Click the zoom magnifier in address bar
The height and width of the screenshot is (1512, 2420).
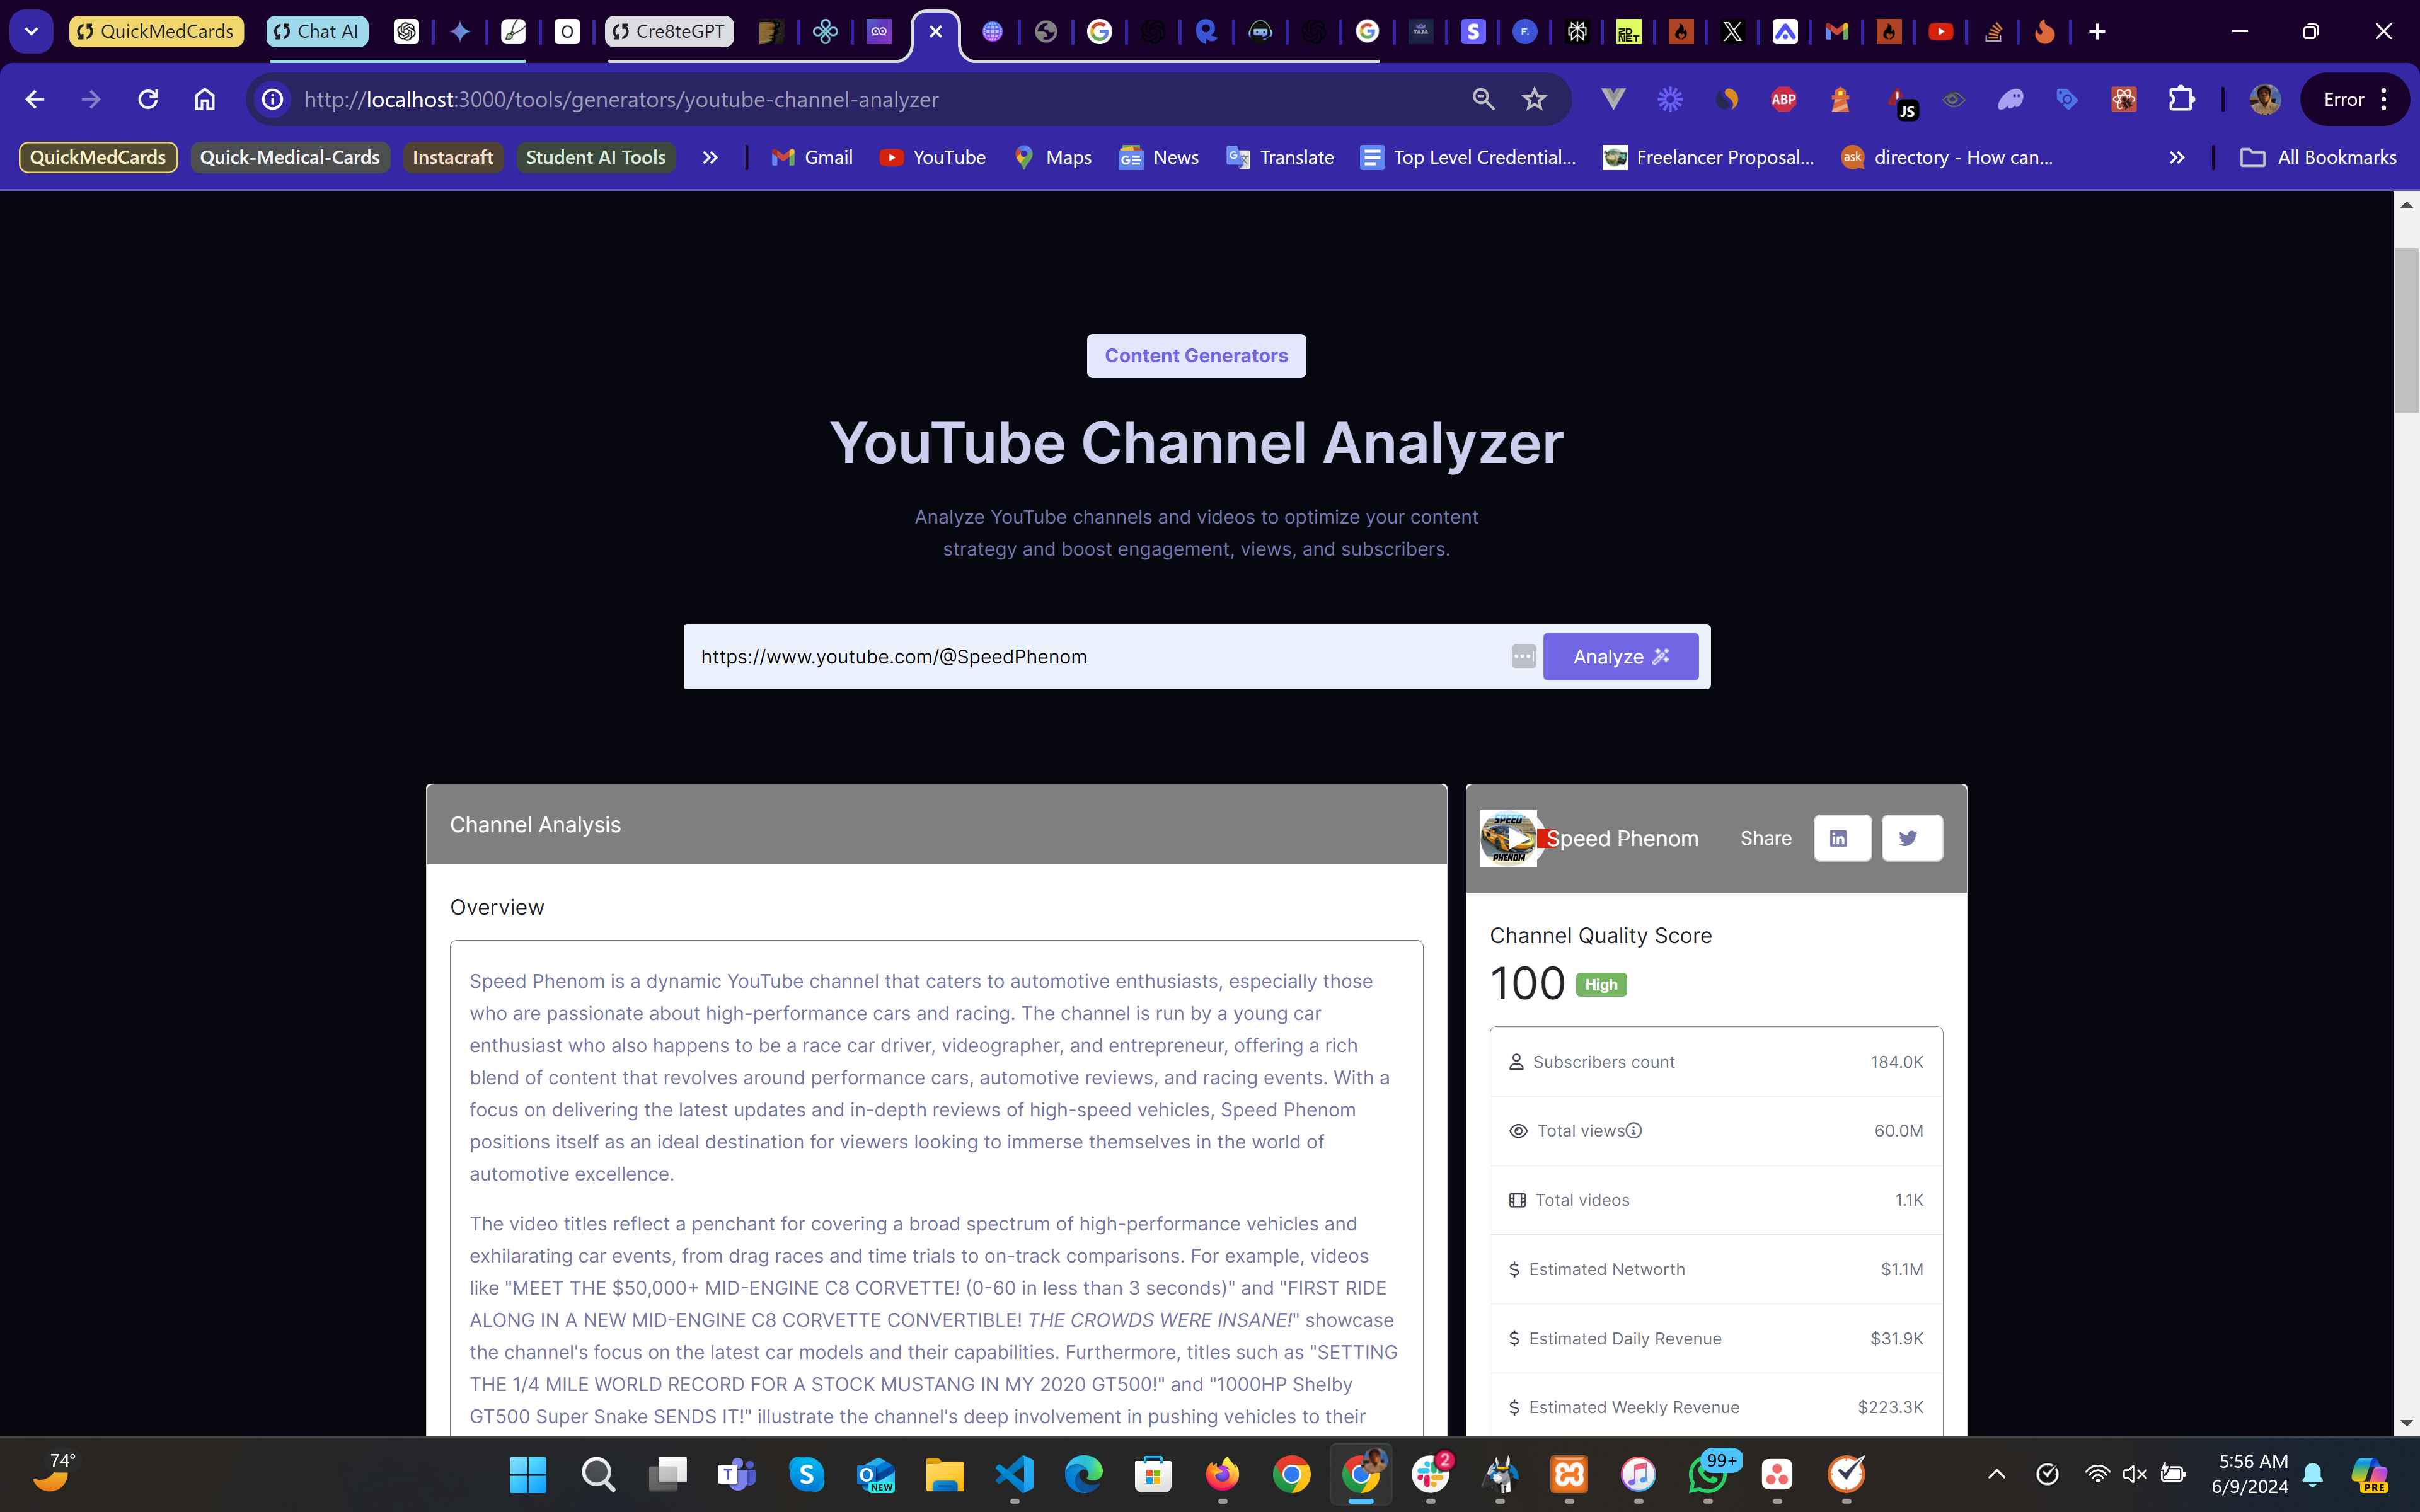(1483, 99)
